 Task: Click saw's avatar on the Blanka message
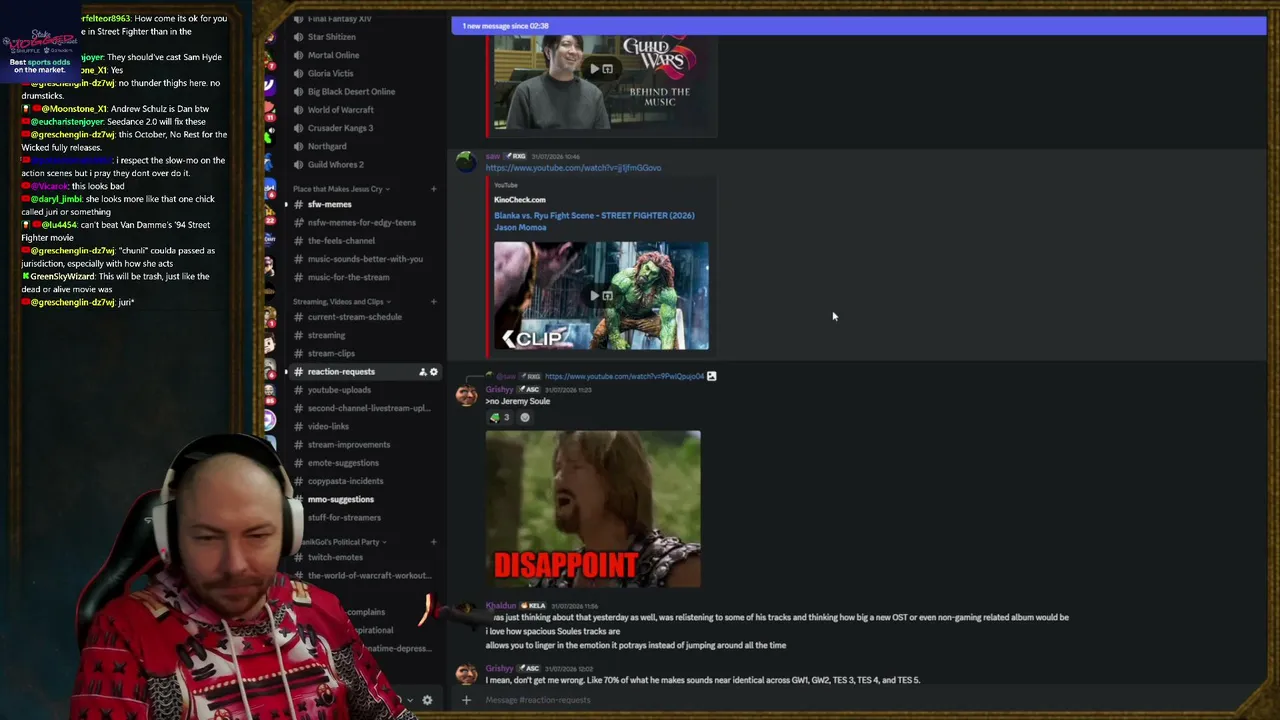[466, 162]
